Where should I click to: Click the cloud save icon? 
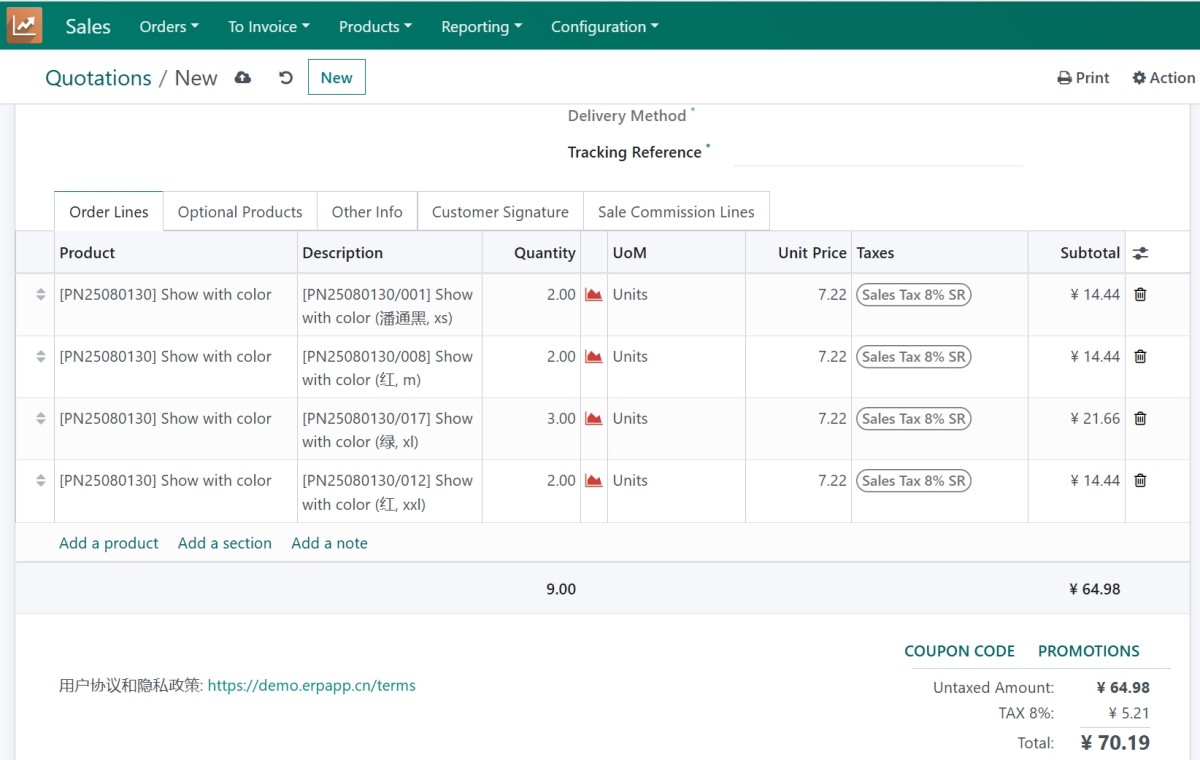pos(243,78)
